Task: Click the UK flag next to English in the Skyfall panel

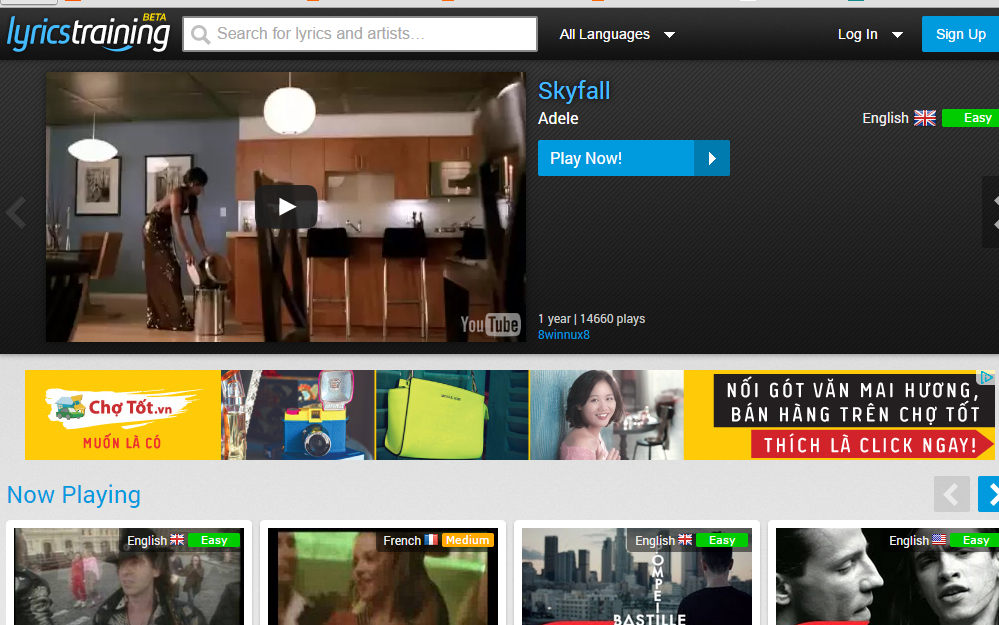Action: [x=924, y=118]
